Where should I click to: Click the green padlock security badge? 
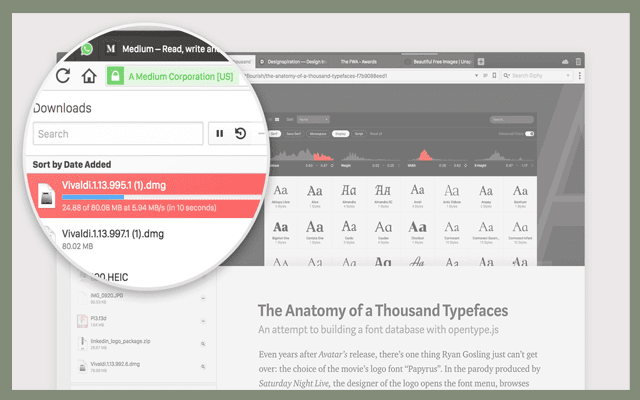point(116,76)
